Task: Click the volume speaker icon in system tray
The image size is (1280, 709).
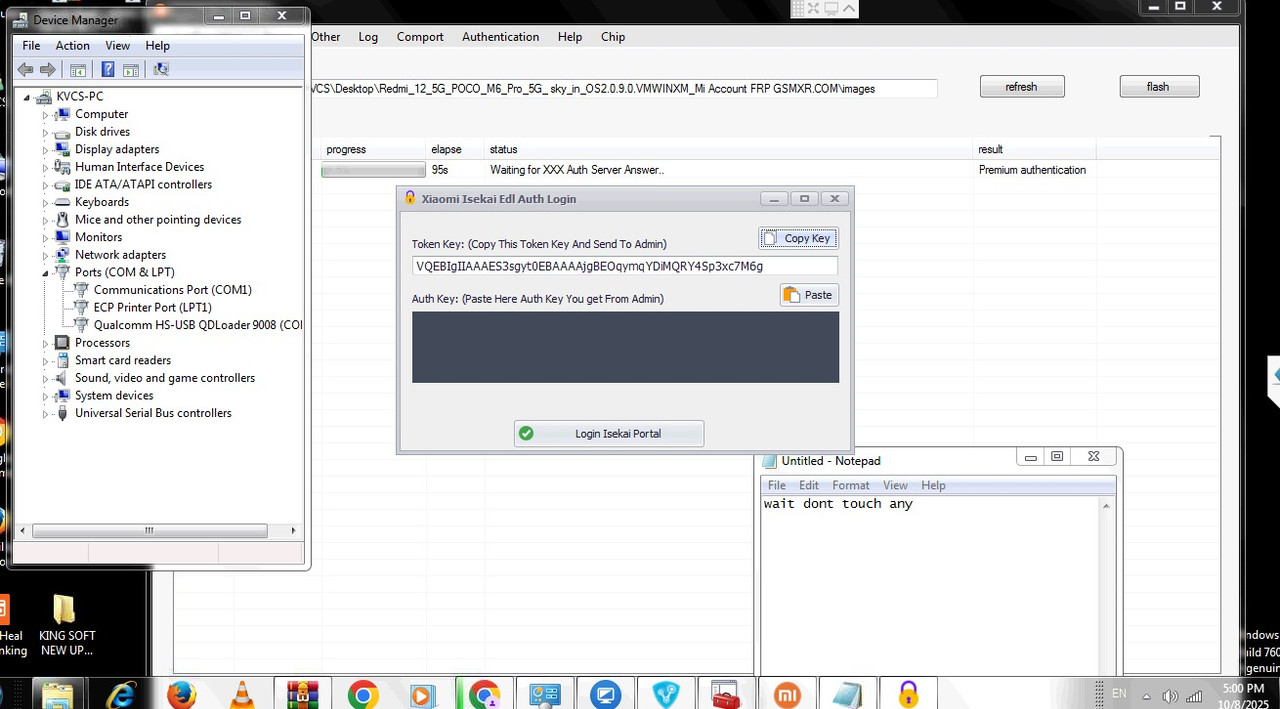Action: [x=1170, y=696]
